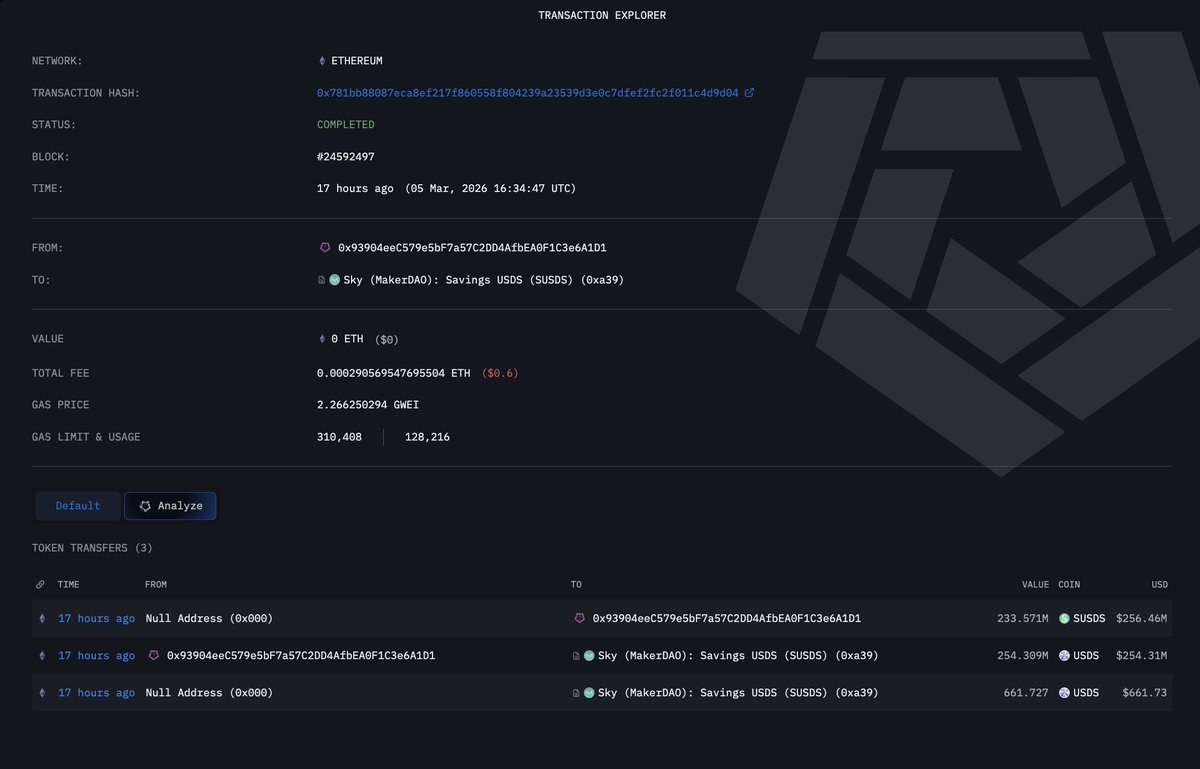Click the contract document icon next to Sky (MakerDAO)

(321, 280)
